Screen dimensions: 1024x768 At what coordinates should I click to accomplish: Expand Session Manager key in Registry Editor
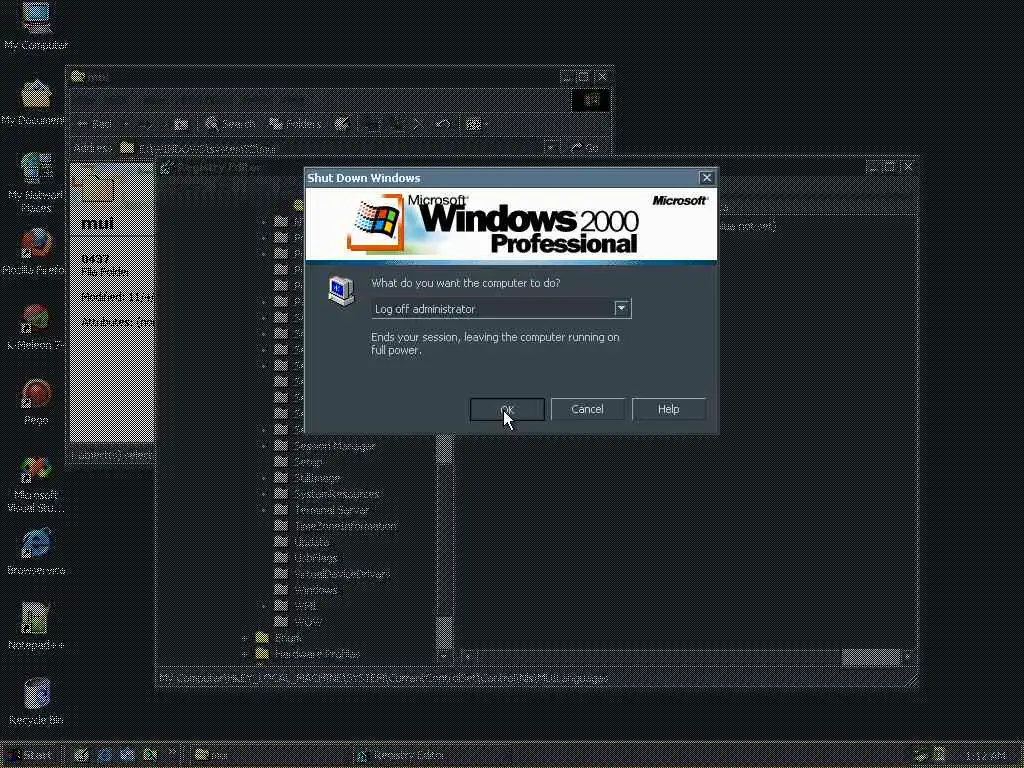pos(263,446)
